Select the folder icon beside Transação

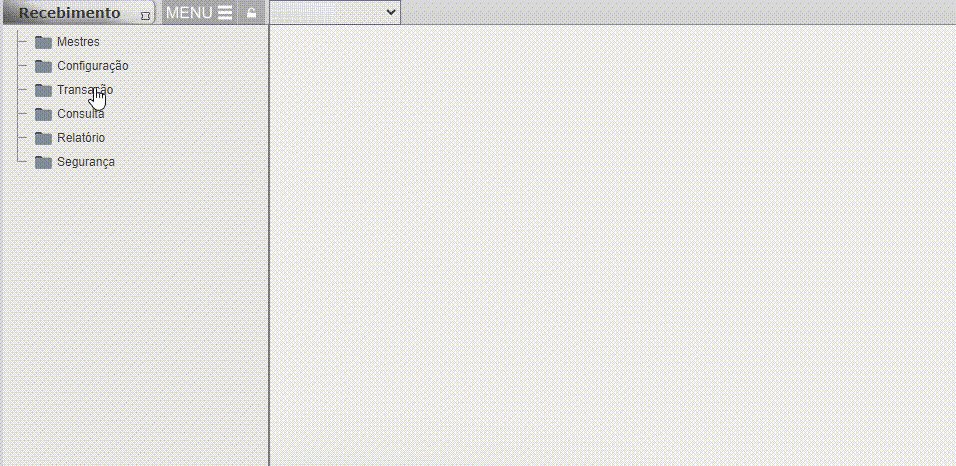click(x=43, y=90)
